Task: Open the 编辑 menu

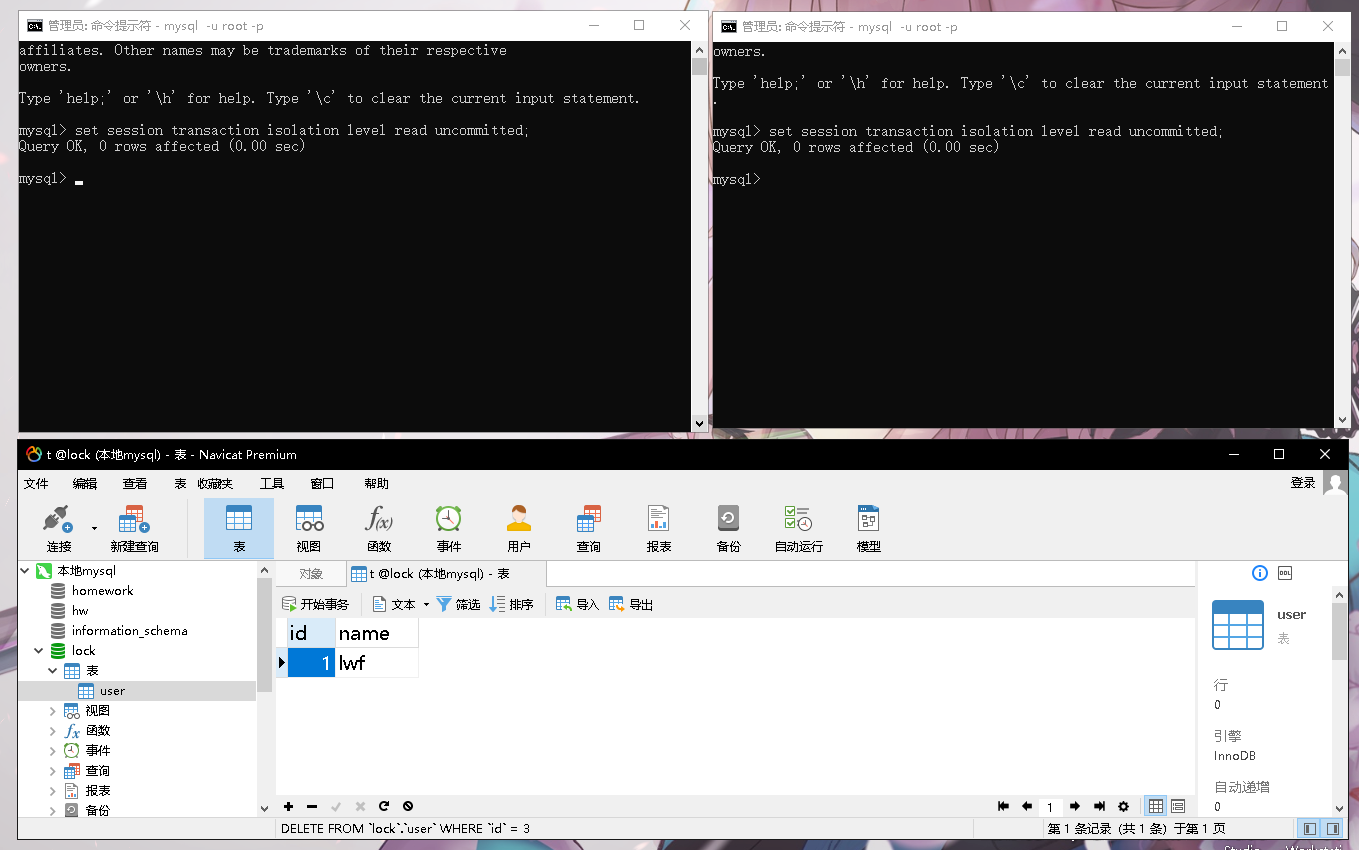Action: coord(85,483)
